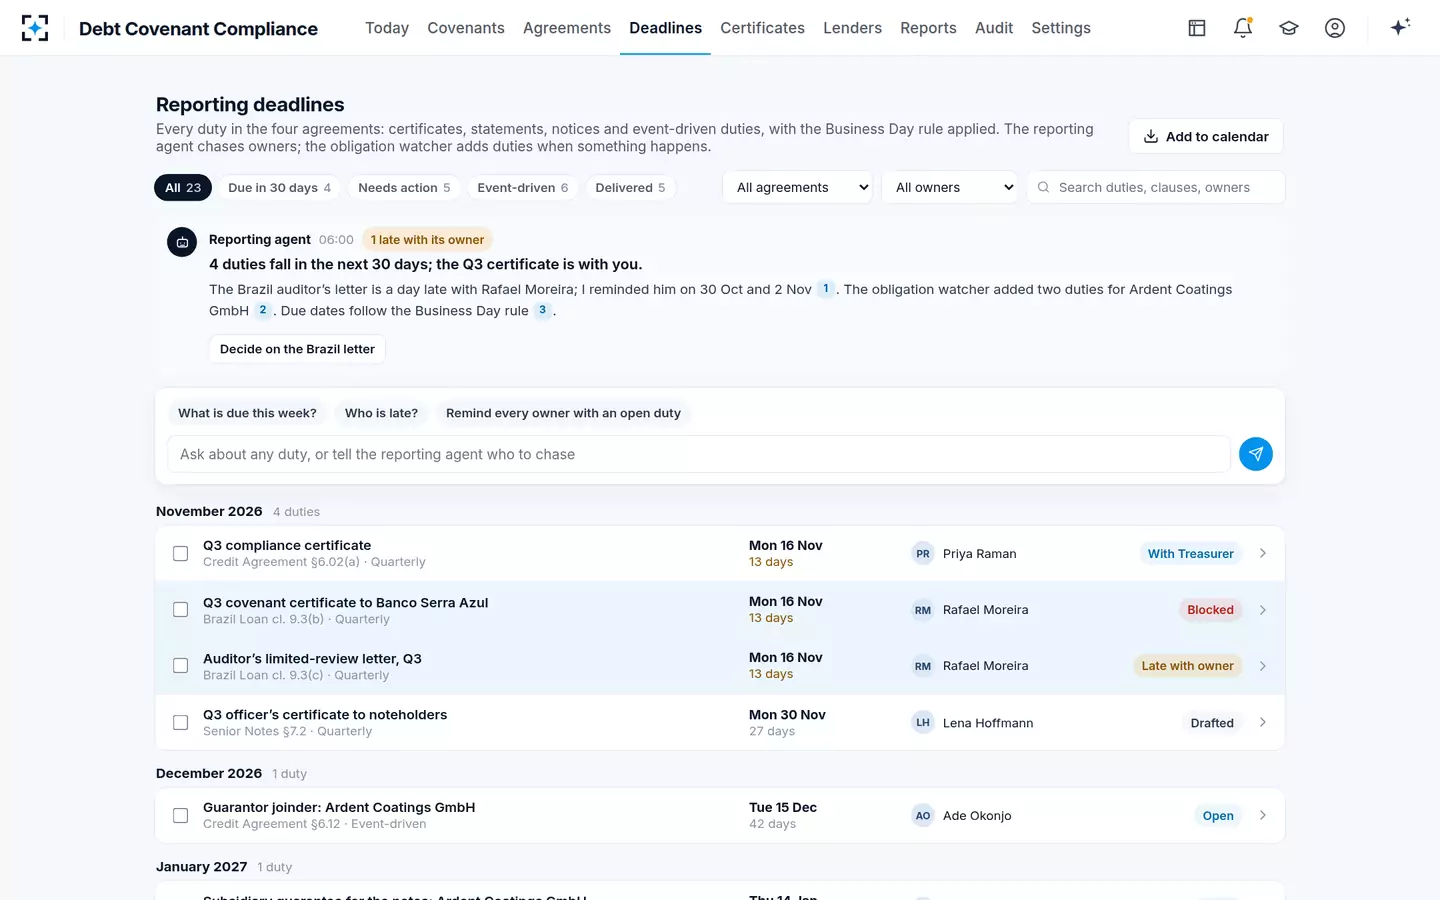
Task: Open the All owners dropdown
Action: click(950, 187)
